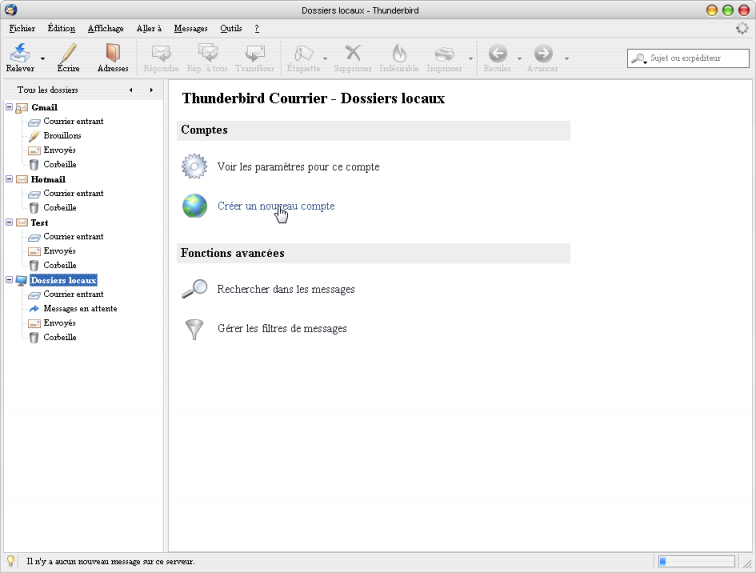Open the Messages en attente folder
Image resolution: width=756 pixels, height=573 pixels.
[80, 308]
